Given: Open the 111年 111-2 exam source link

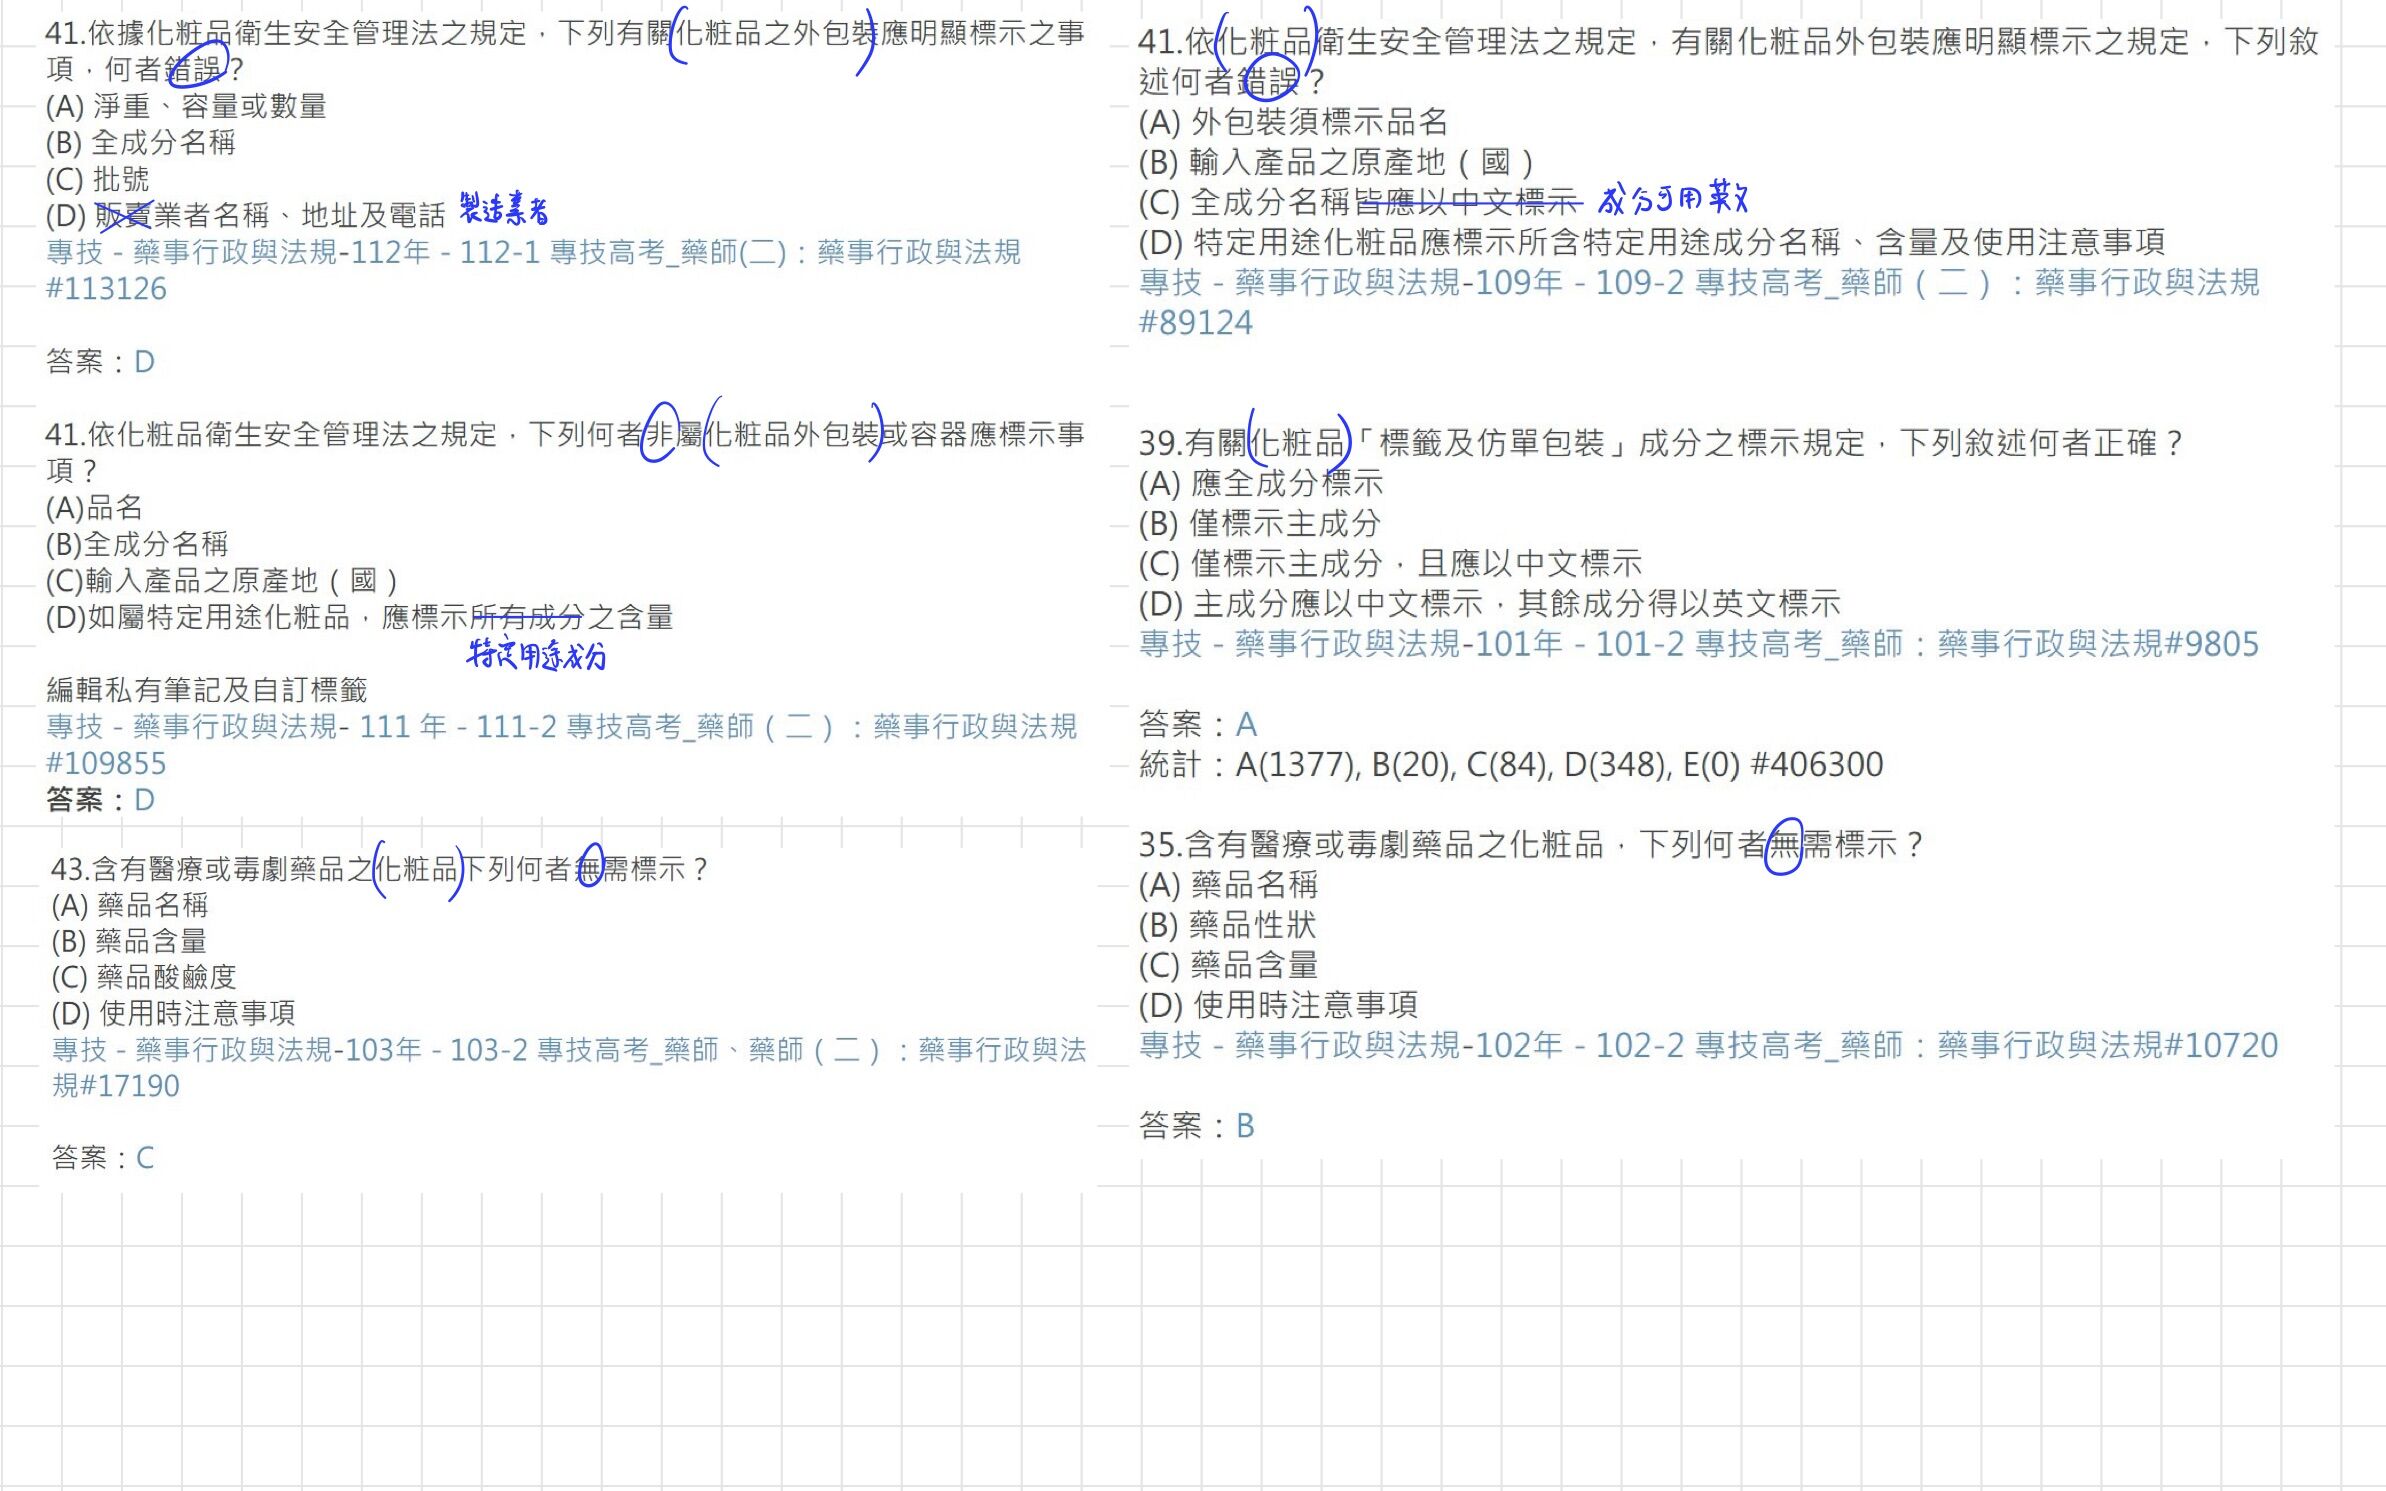Looking at the screenshot, I should [560, 727].
